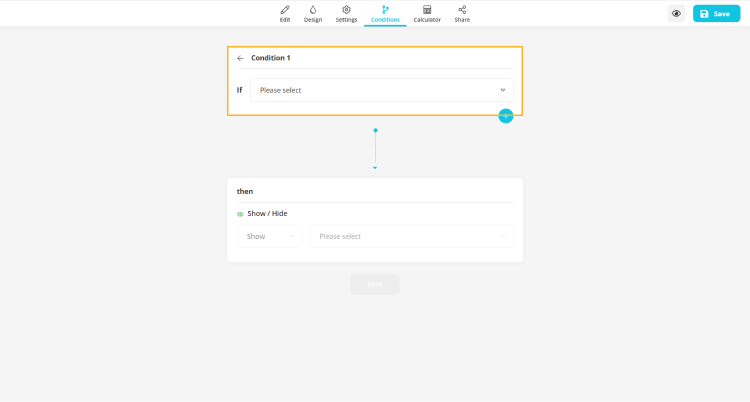Switch to the Conditions tab

tap(385, 14)
